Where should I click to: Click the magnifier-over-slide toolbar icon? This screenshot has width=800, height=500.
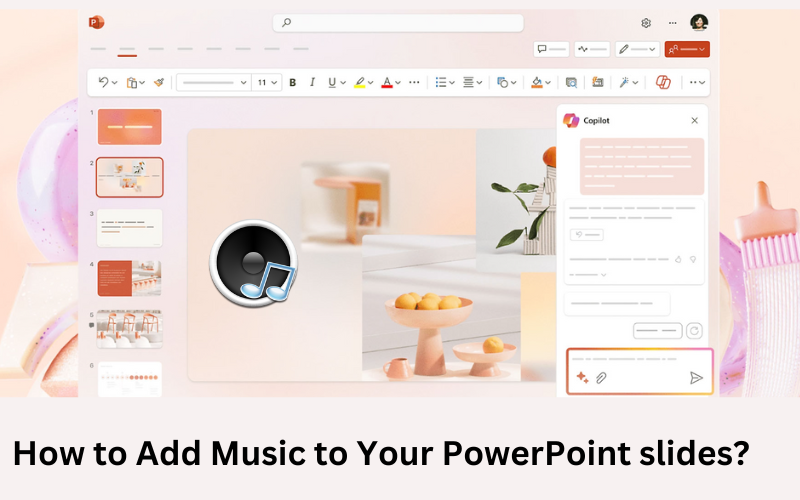(571, 82)
